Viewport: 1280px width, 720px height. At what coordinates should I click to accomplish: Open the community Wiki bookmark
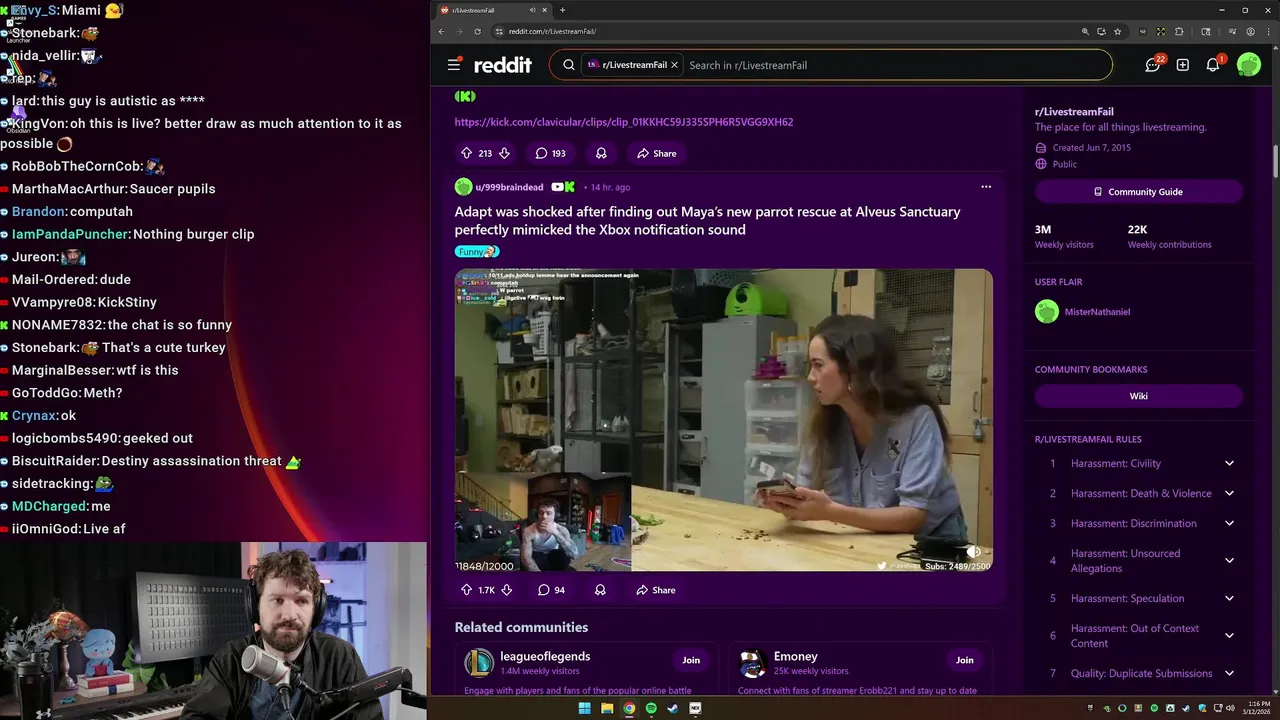(1139, 396)
